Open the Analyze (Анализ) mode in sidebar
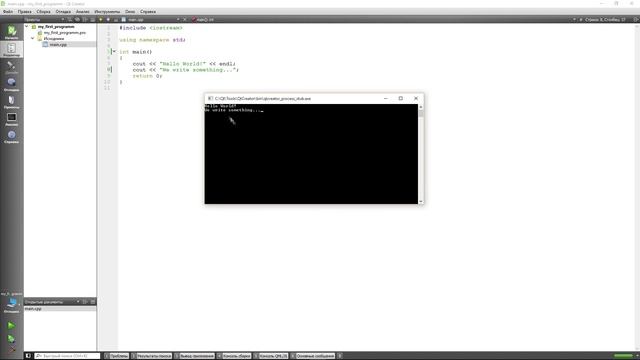The height and width of the screenshot is (360, 640). tap(11, 119)
